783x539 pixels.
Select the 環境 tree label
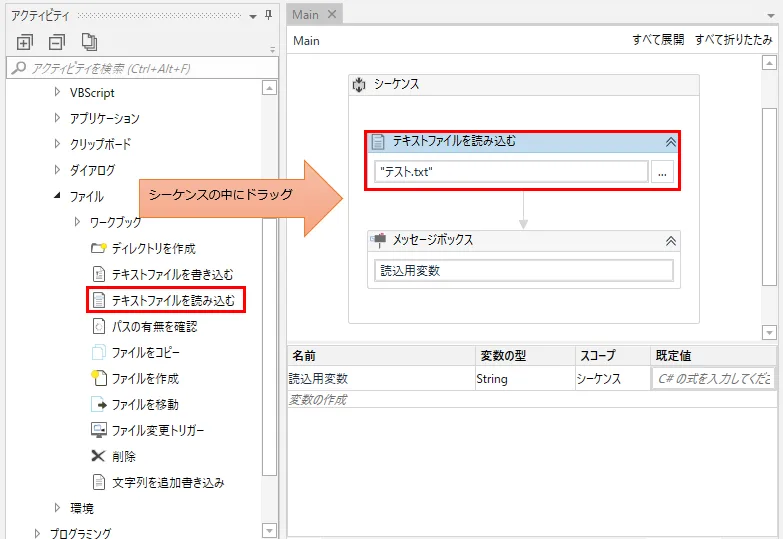coord(82,508)
